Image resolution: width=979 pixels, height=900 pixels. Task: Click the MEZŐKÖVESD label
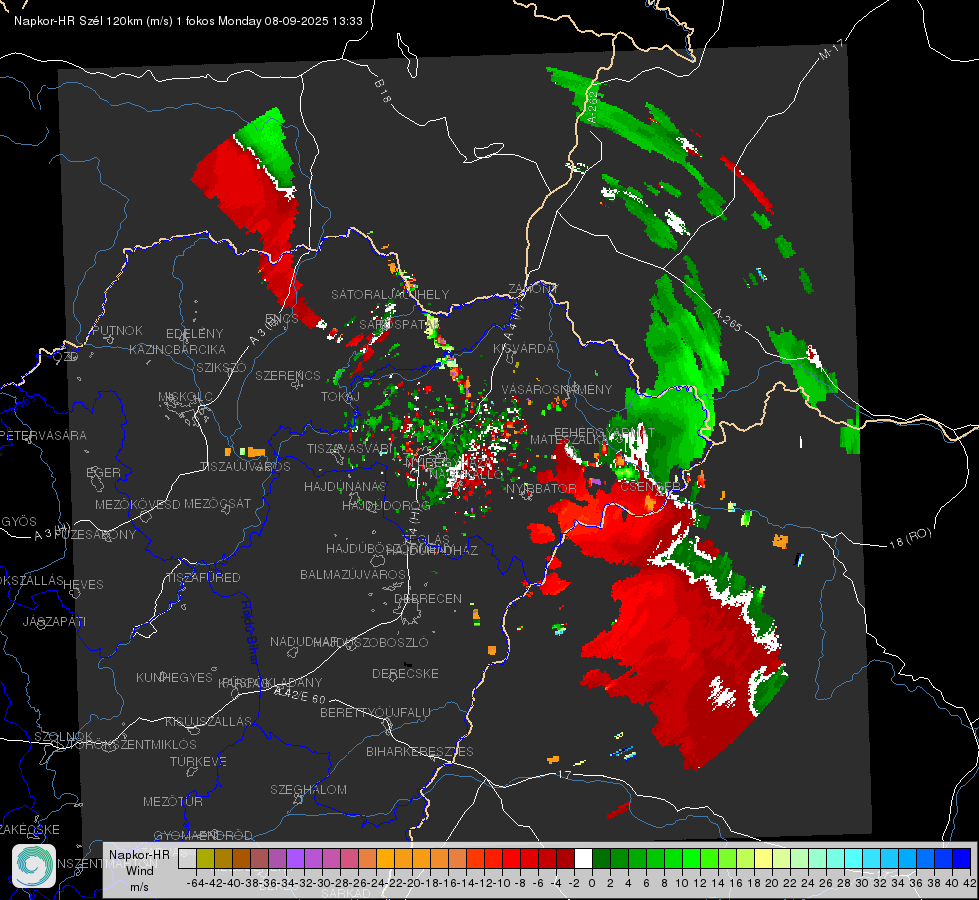(137, 504)
